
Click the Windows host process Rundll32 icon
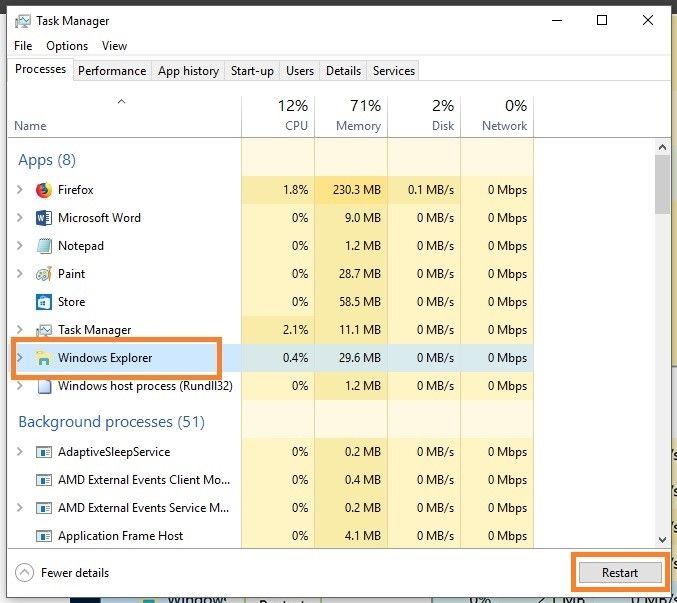[x=44, y=386]
